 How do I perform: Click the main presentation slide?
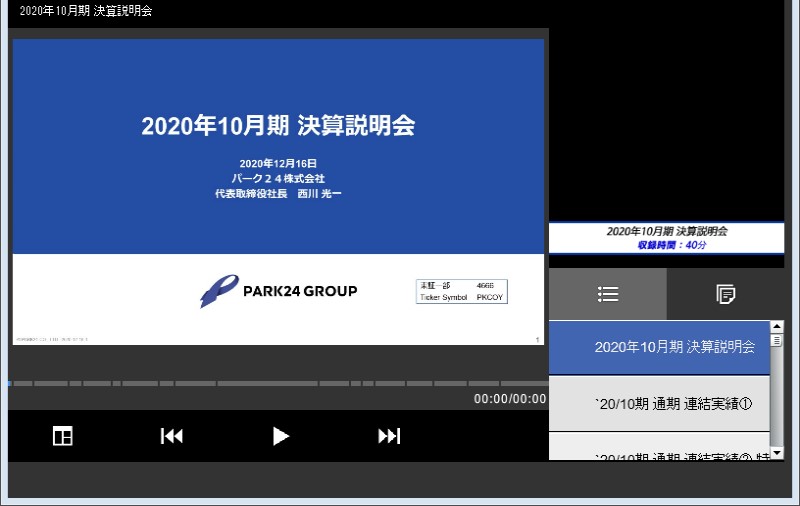[278, 192]
